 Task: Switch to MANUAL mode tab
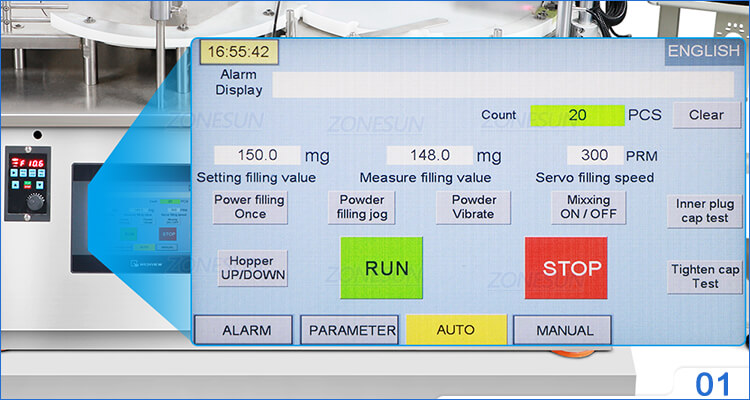click(x=565, y=329)
